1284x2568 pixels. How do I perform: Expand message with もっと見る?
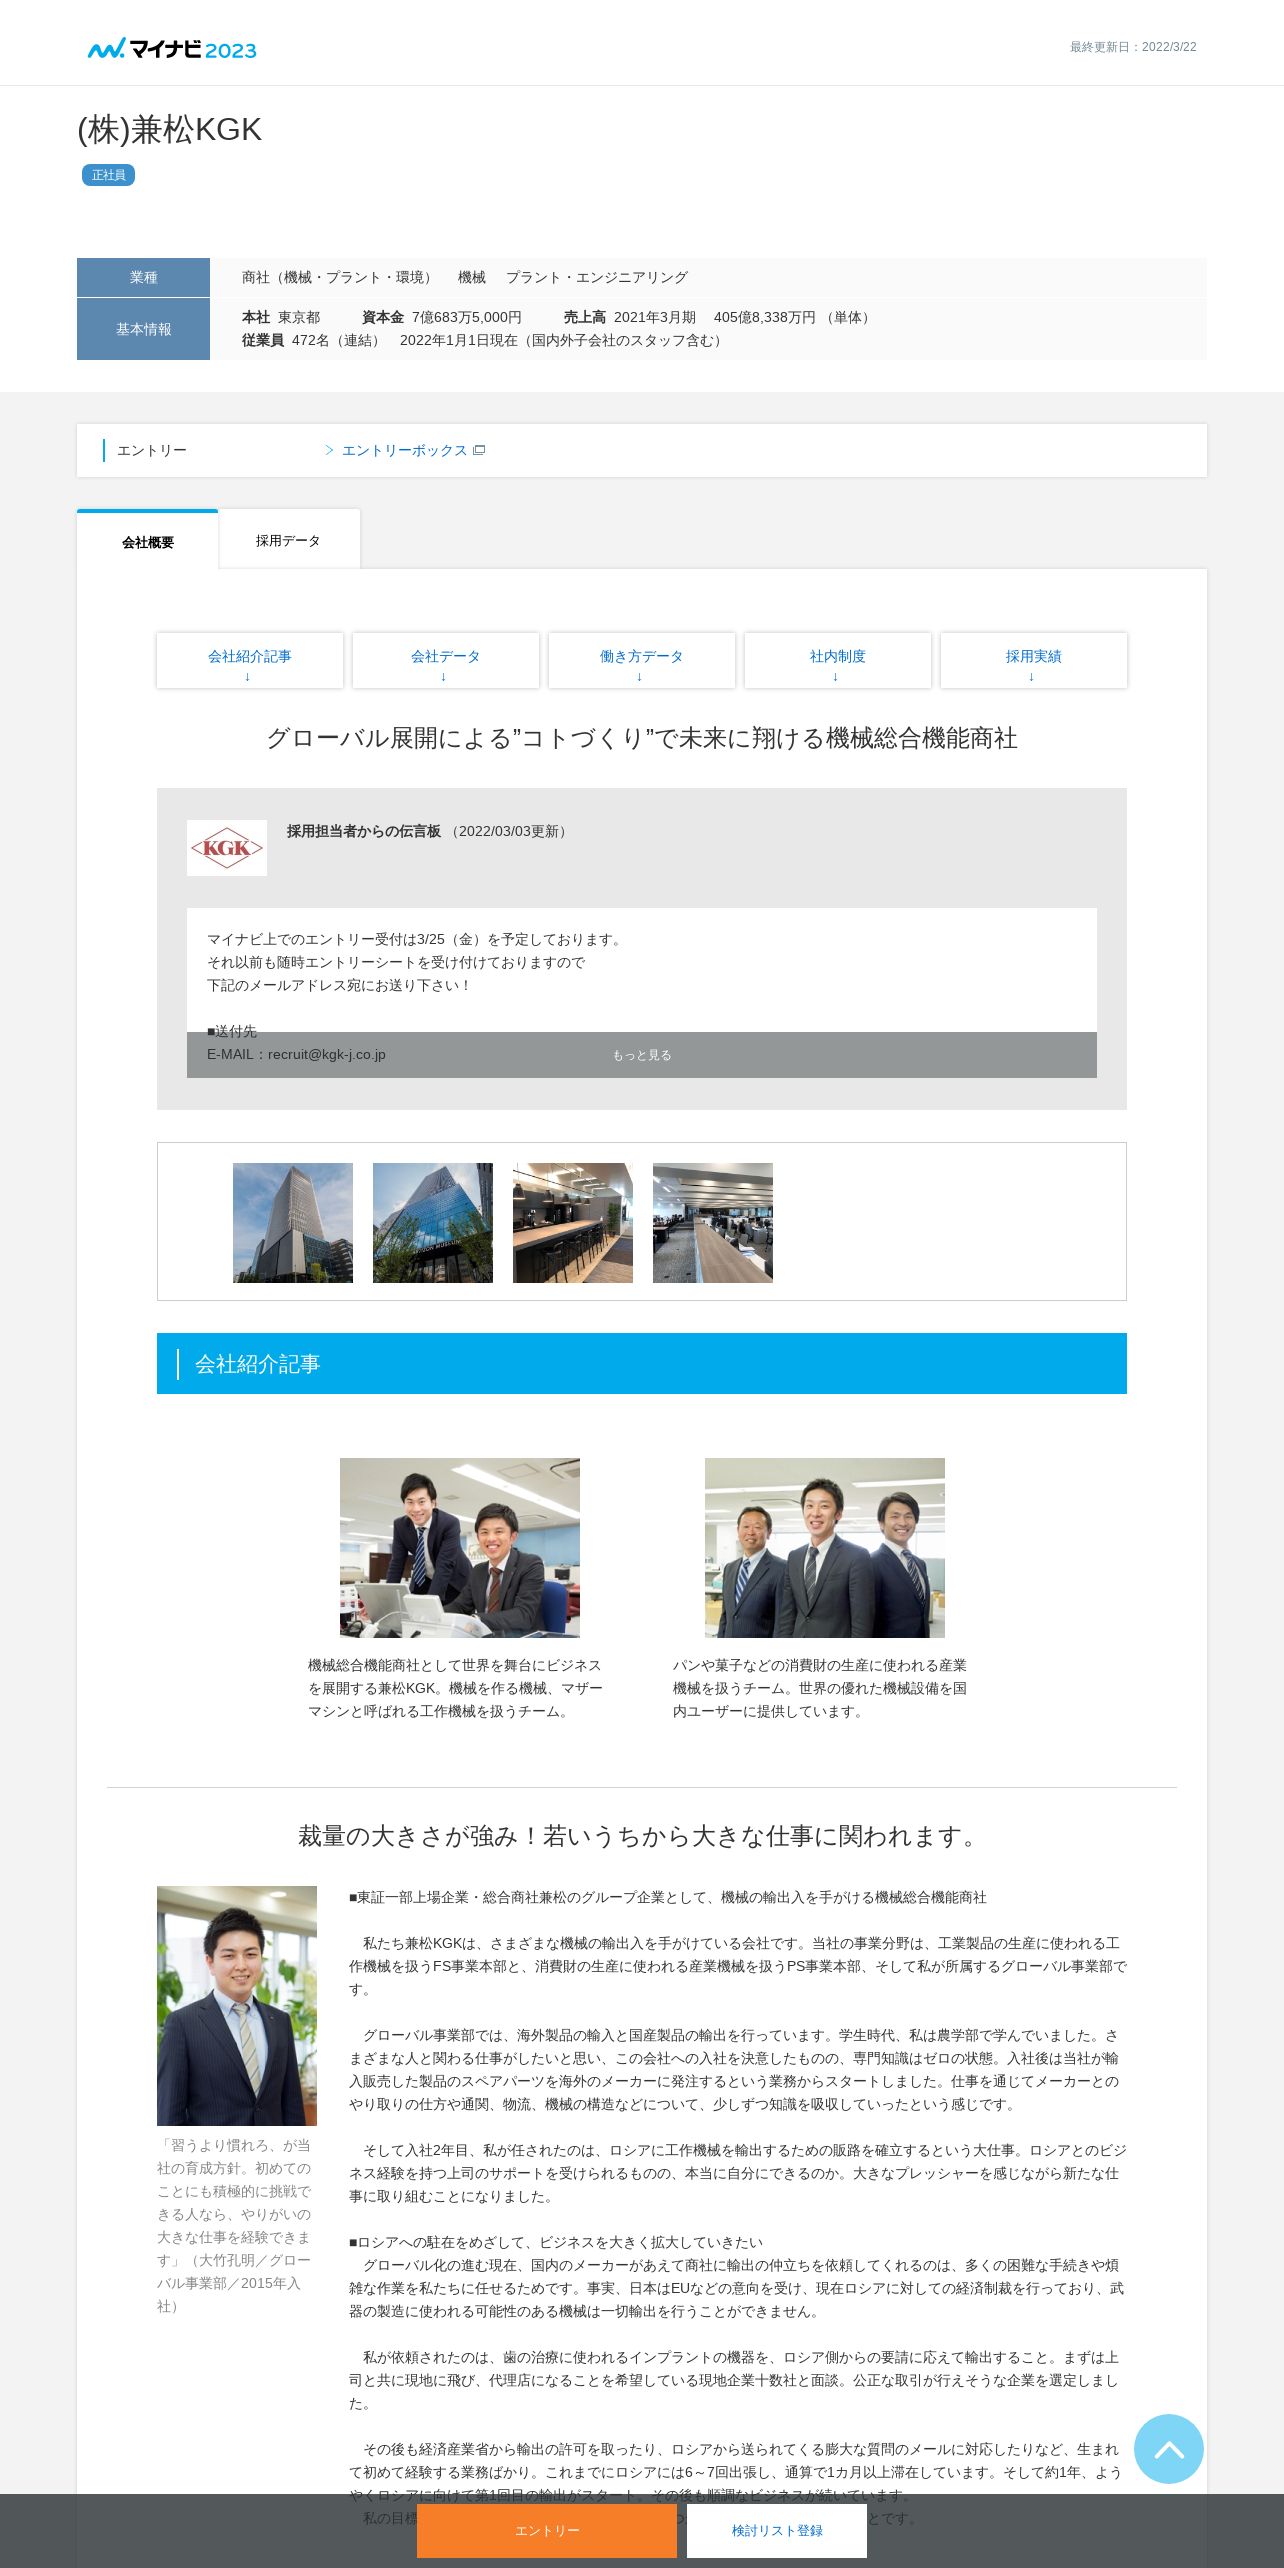click(642, 1055)
